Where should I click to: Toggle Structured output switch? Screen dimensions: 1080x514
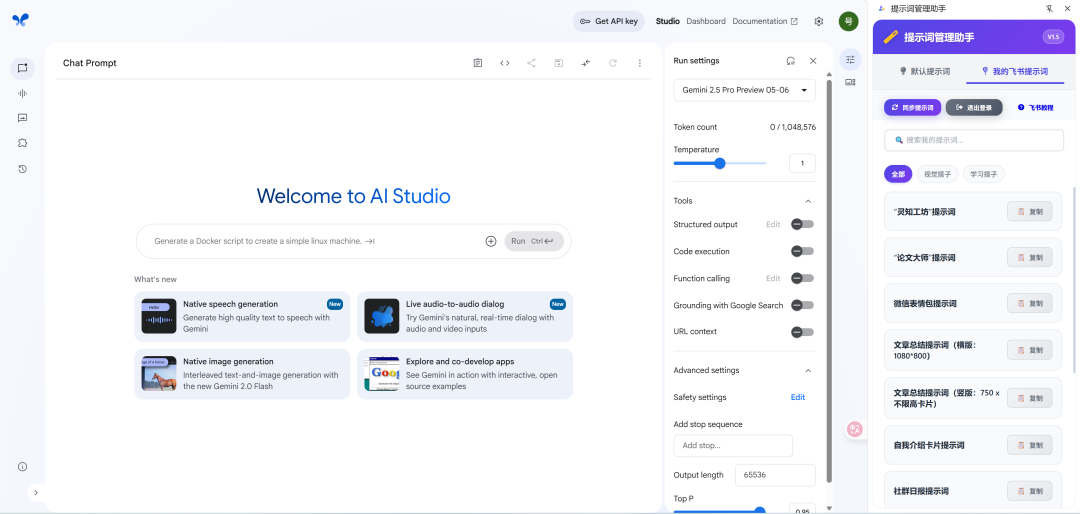click(802, 224)
